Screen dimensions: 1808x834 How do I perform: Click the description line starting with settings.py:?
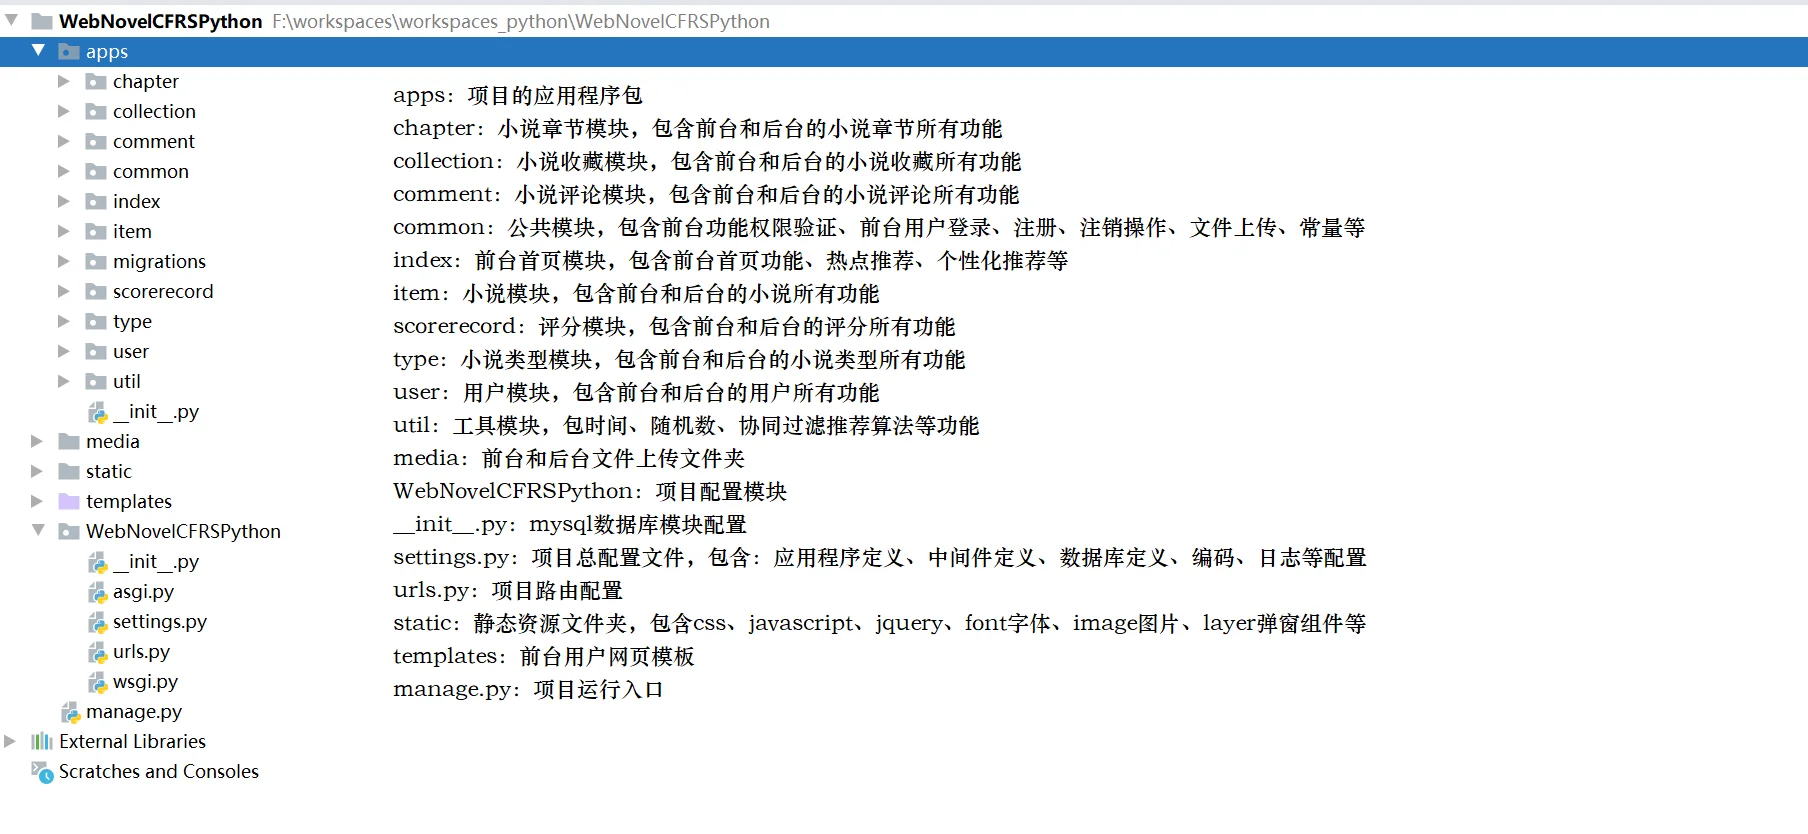(879, 557)
